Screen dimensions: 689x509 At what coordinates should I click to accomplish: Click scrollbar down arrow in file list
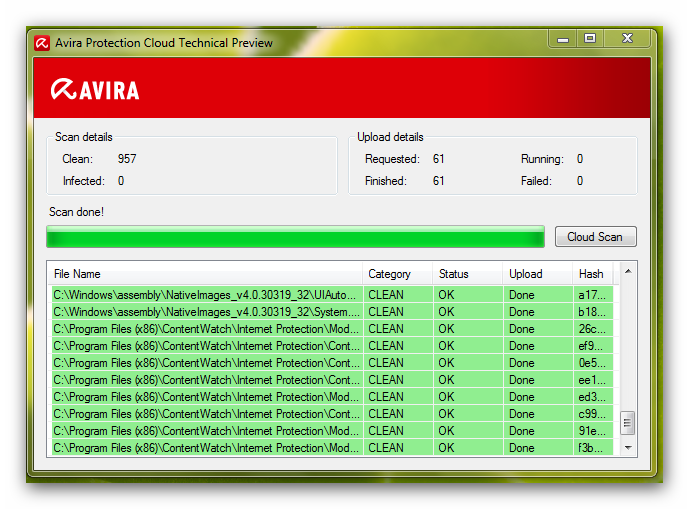point(628,447)
